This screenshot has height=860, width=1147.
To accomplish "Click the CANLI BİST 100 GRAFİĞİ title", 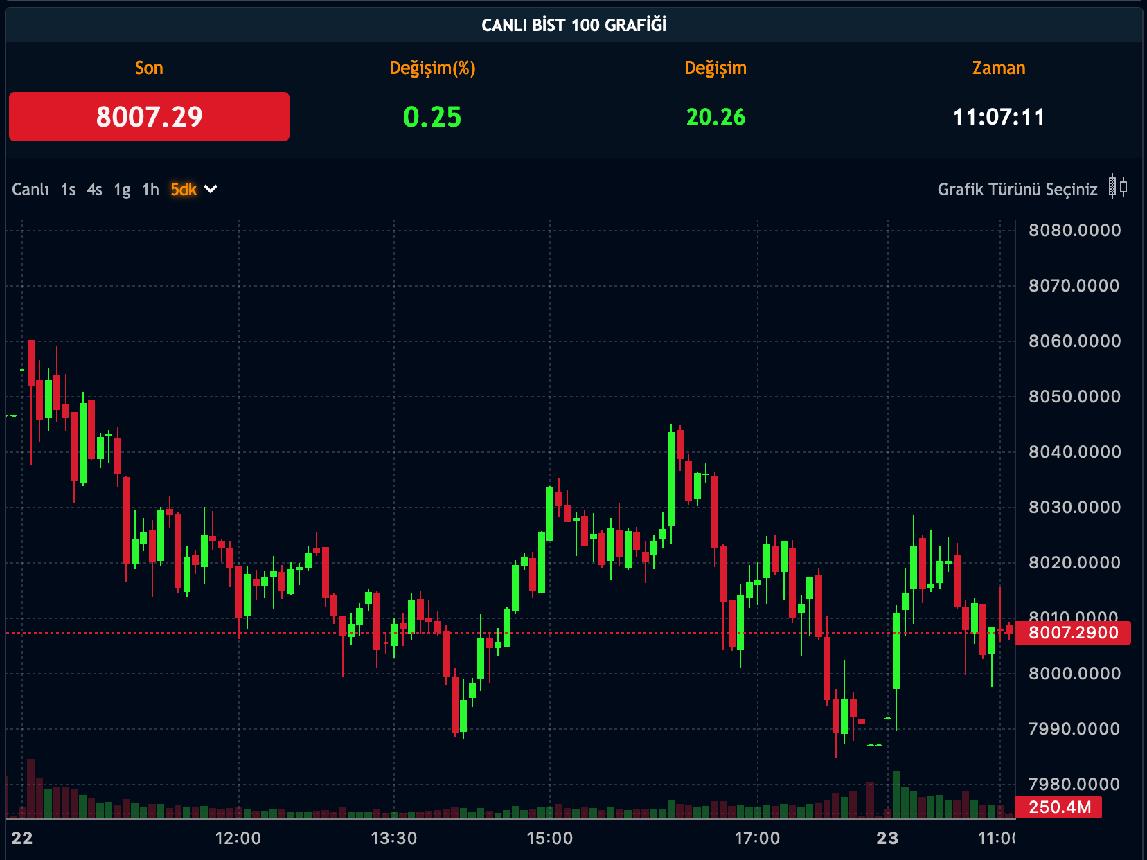I will (x=574, y=25).
